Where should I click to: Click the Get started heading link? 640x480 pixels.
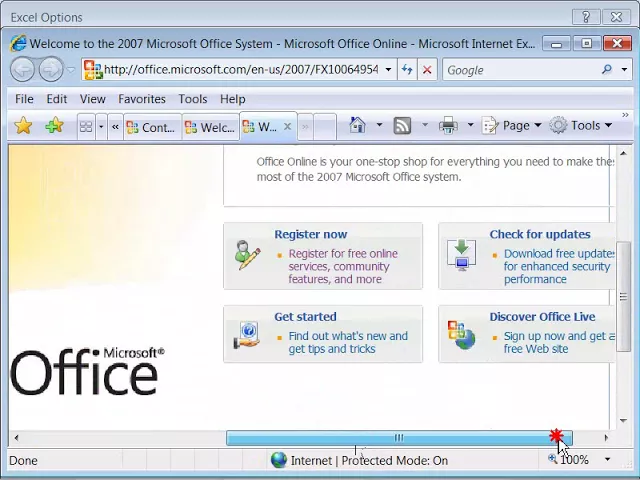(305, 317)
